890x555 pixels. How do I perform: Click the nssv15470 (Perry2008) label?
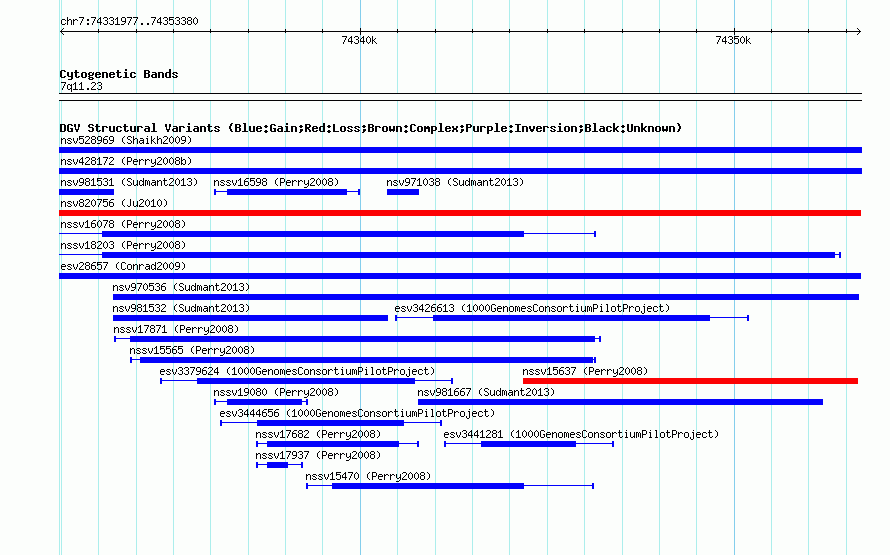tap(368, 476)
